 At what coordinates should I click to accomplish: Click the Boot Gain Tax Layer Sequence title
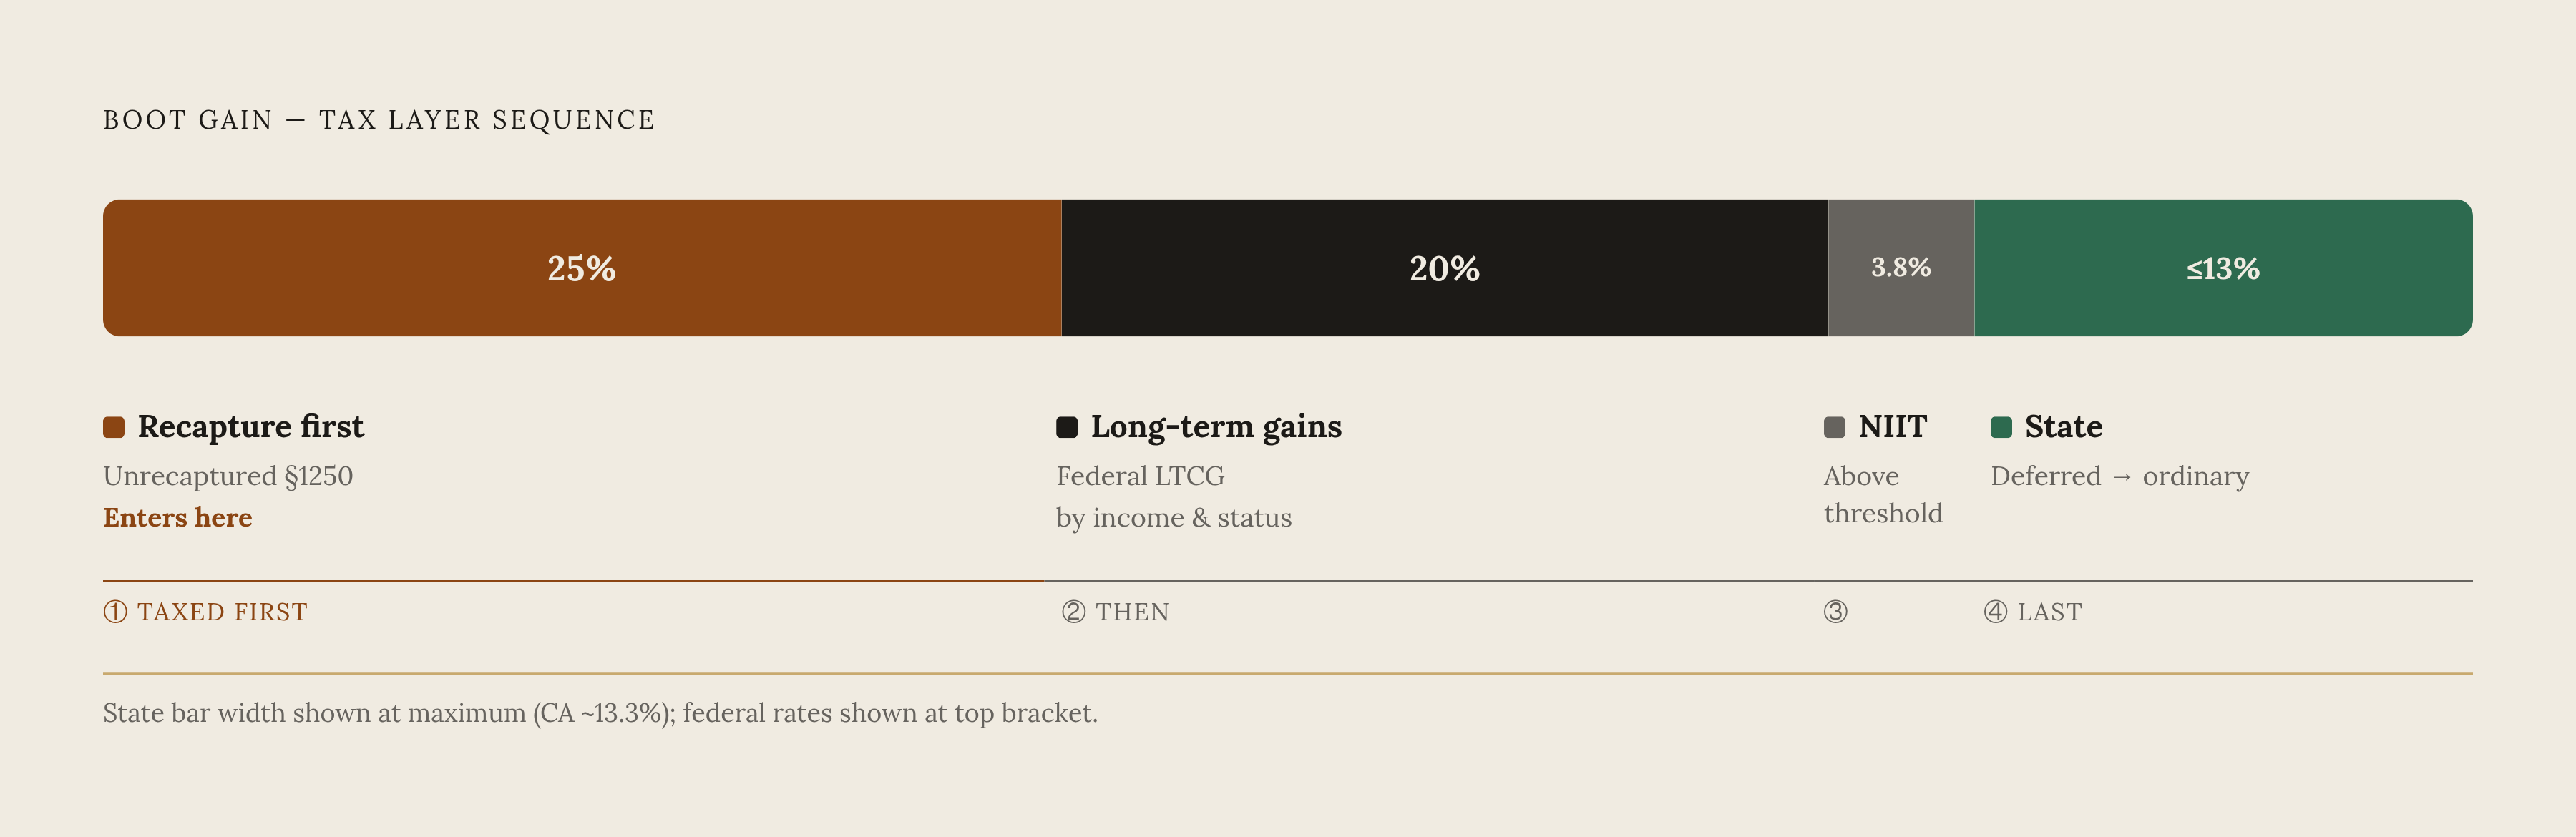pyautogui.click(x=379, y=120)
